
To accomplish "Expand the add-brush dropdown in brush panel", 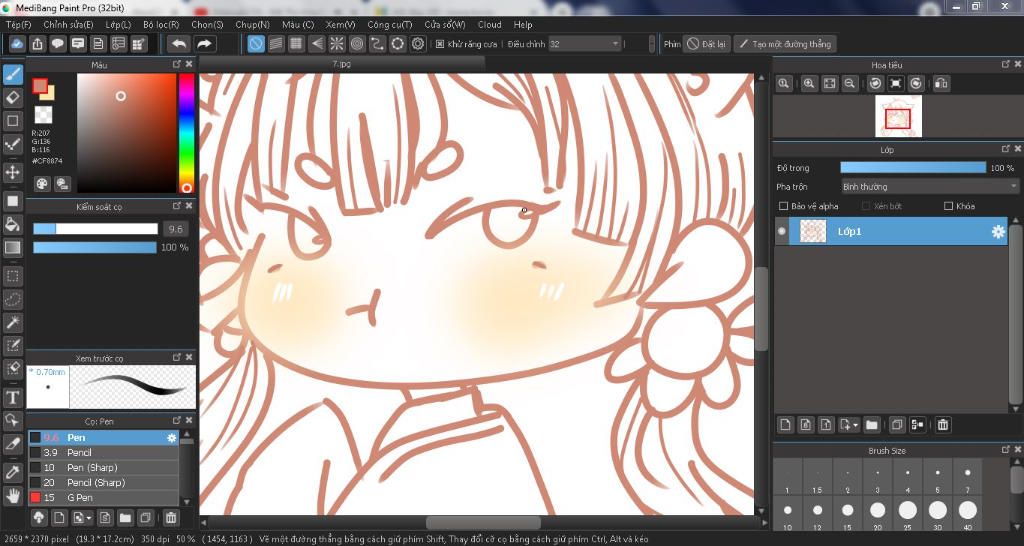I will click(x=89, y=519).
